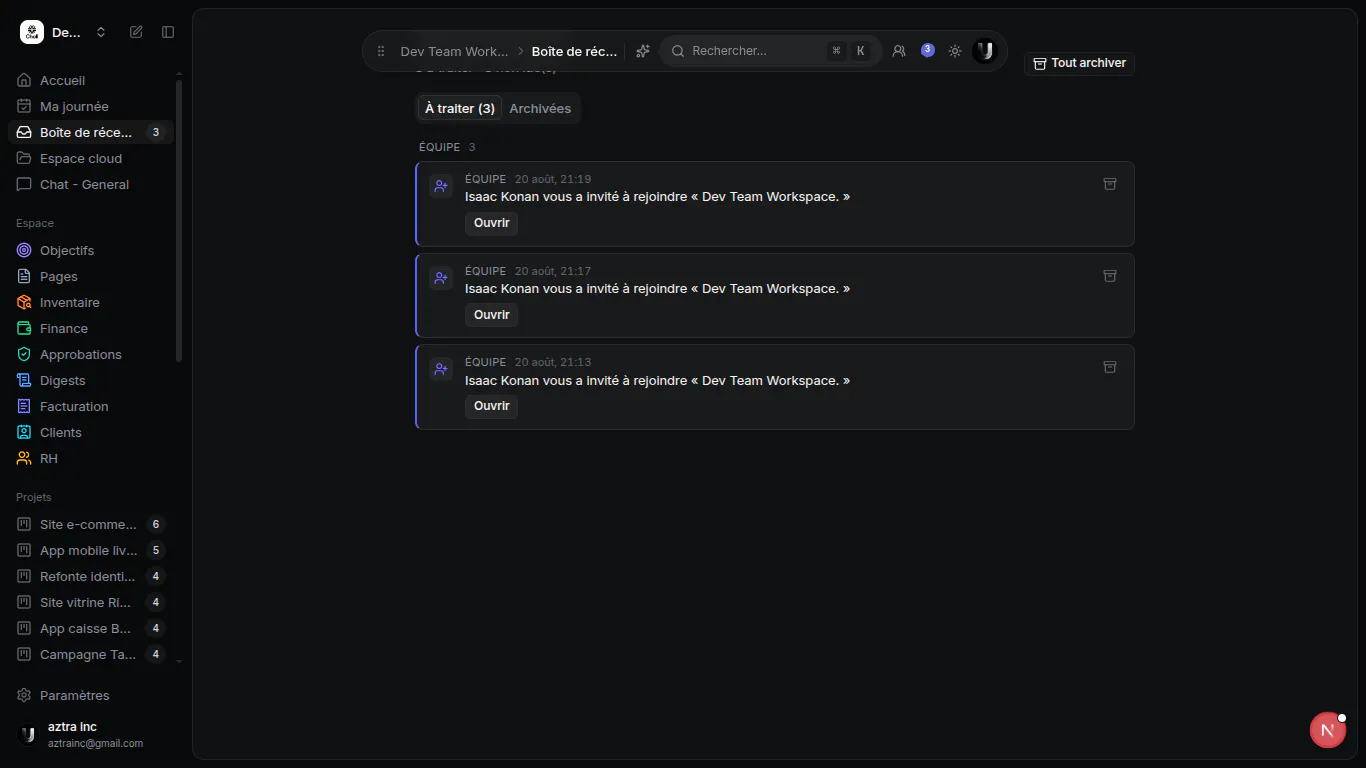Click Ouvrir on the 21:17 invitation
The width and height of the screenshot is (1366, 768).
point(491,315)
